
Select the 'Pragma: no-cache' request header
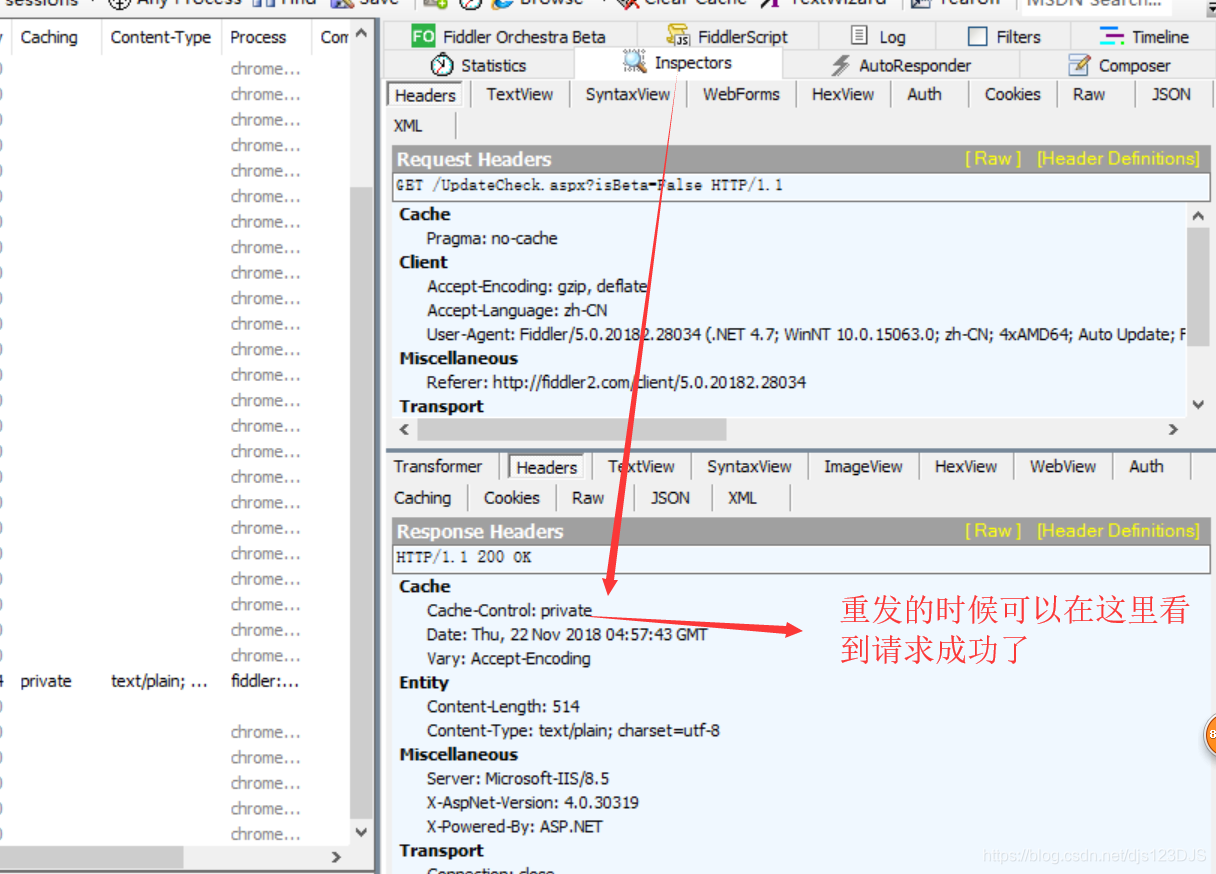(x=492, y=238)
